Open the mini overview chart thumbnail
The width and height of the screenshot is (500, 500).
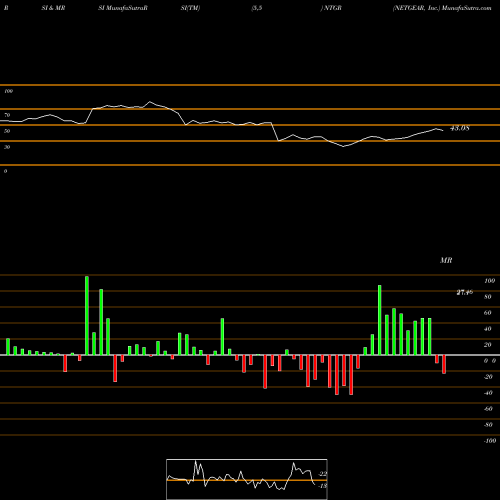click(x=247, y=479)
